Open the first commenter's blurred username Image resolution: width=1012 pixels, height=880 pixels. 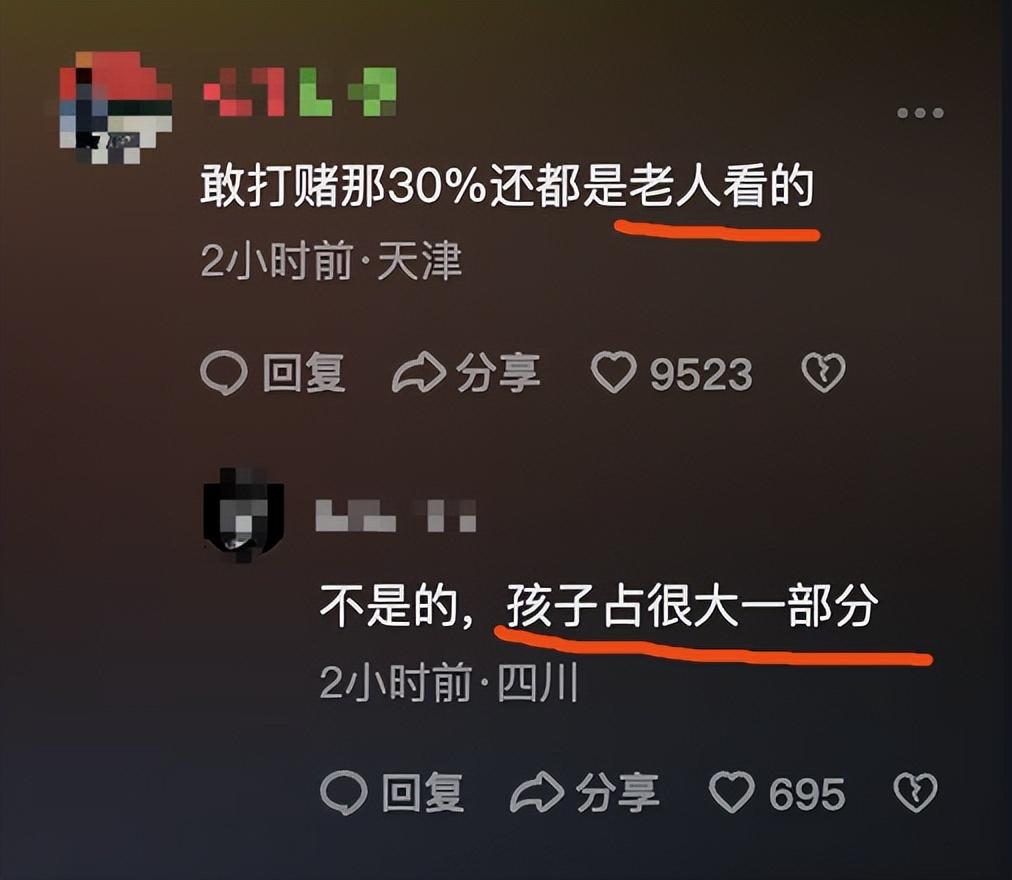299,91
